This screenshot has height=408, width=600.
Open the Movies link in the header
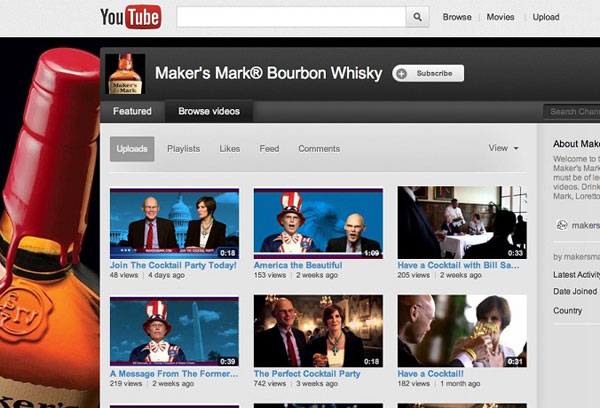pos(500,17)
